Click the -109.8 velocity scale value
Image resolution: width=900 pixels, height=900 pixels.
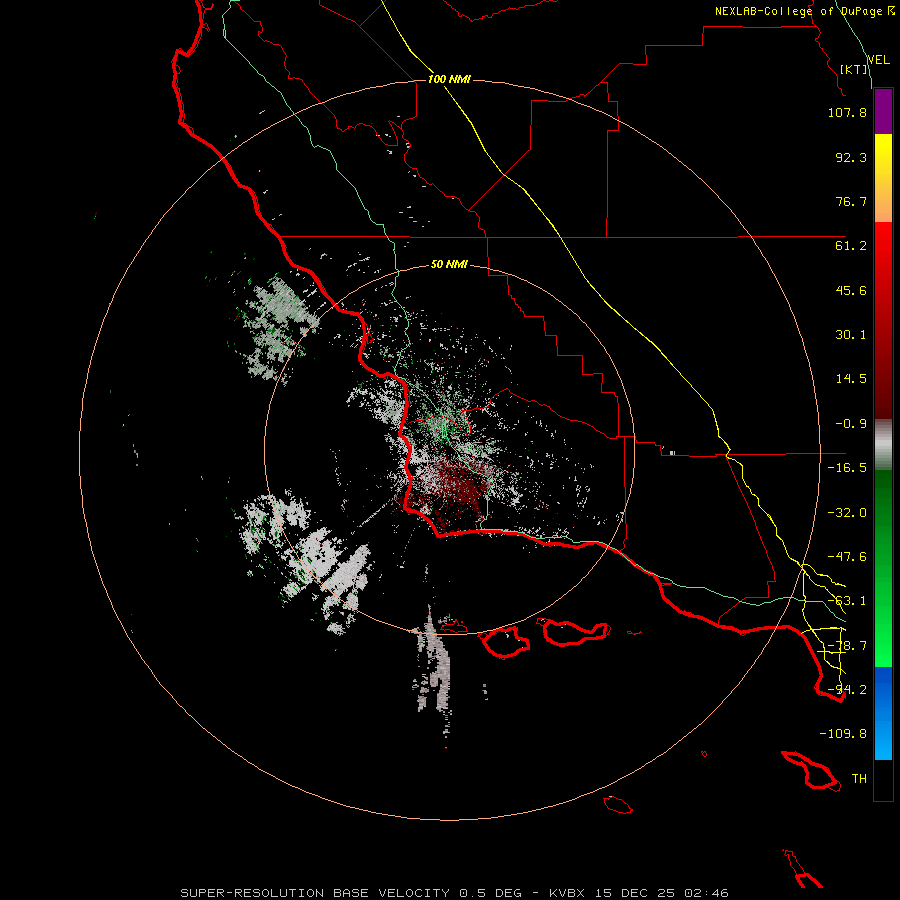point(843,734)
